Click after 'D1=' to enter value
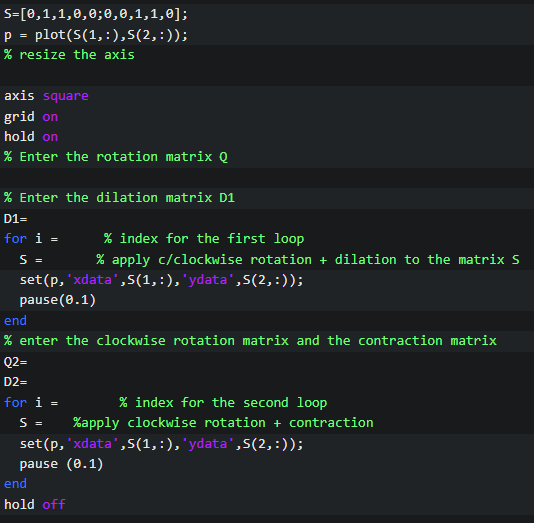Viewport: 534px width, 523px height. pyautogui.click(x=31, y=219)
